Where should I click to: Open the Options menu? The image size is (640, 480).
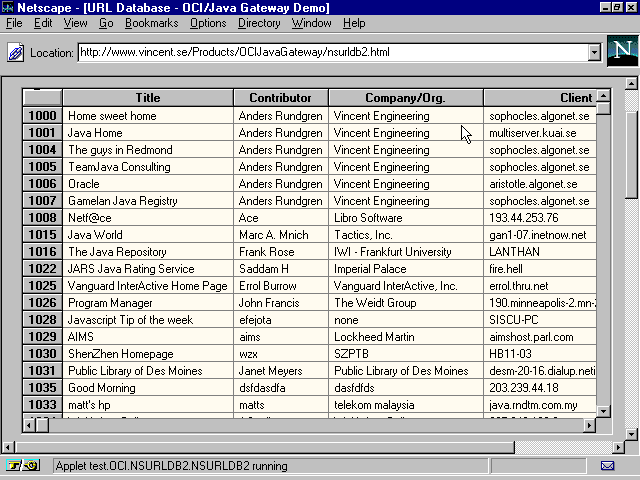208,23
